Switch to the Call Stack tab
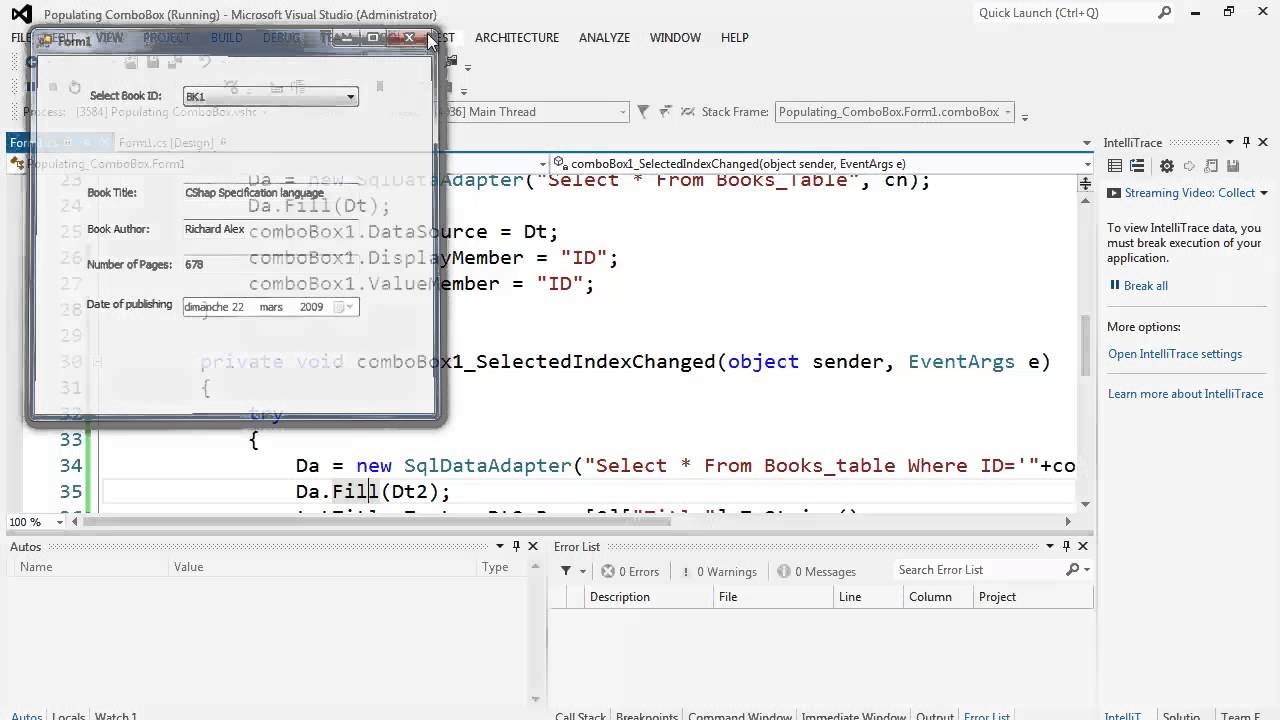 (x=580, y=715)
